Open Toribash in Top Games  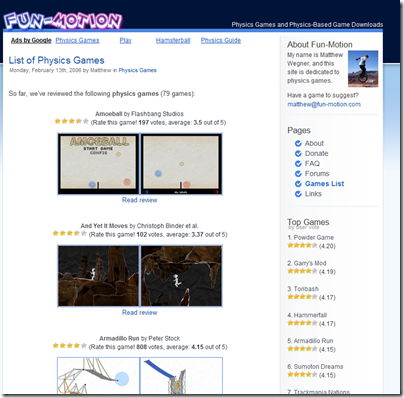(x=306, y=289)
